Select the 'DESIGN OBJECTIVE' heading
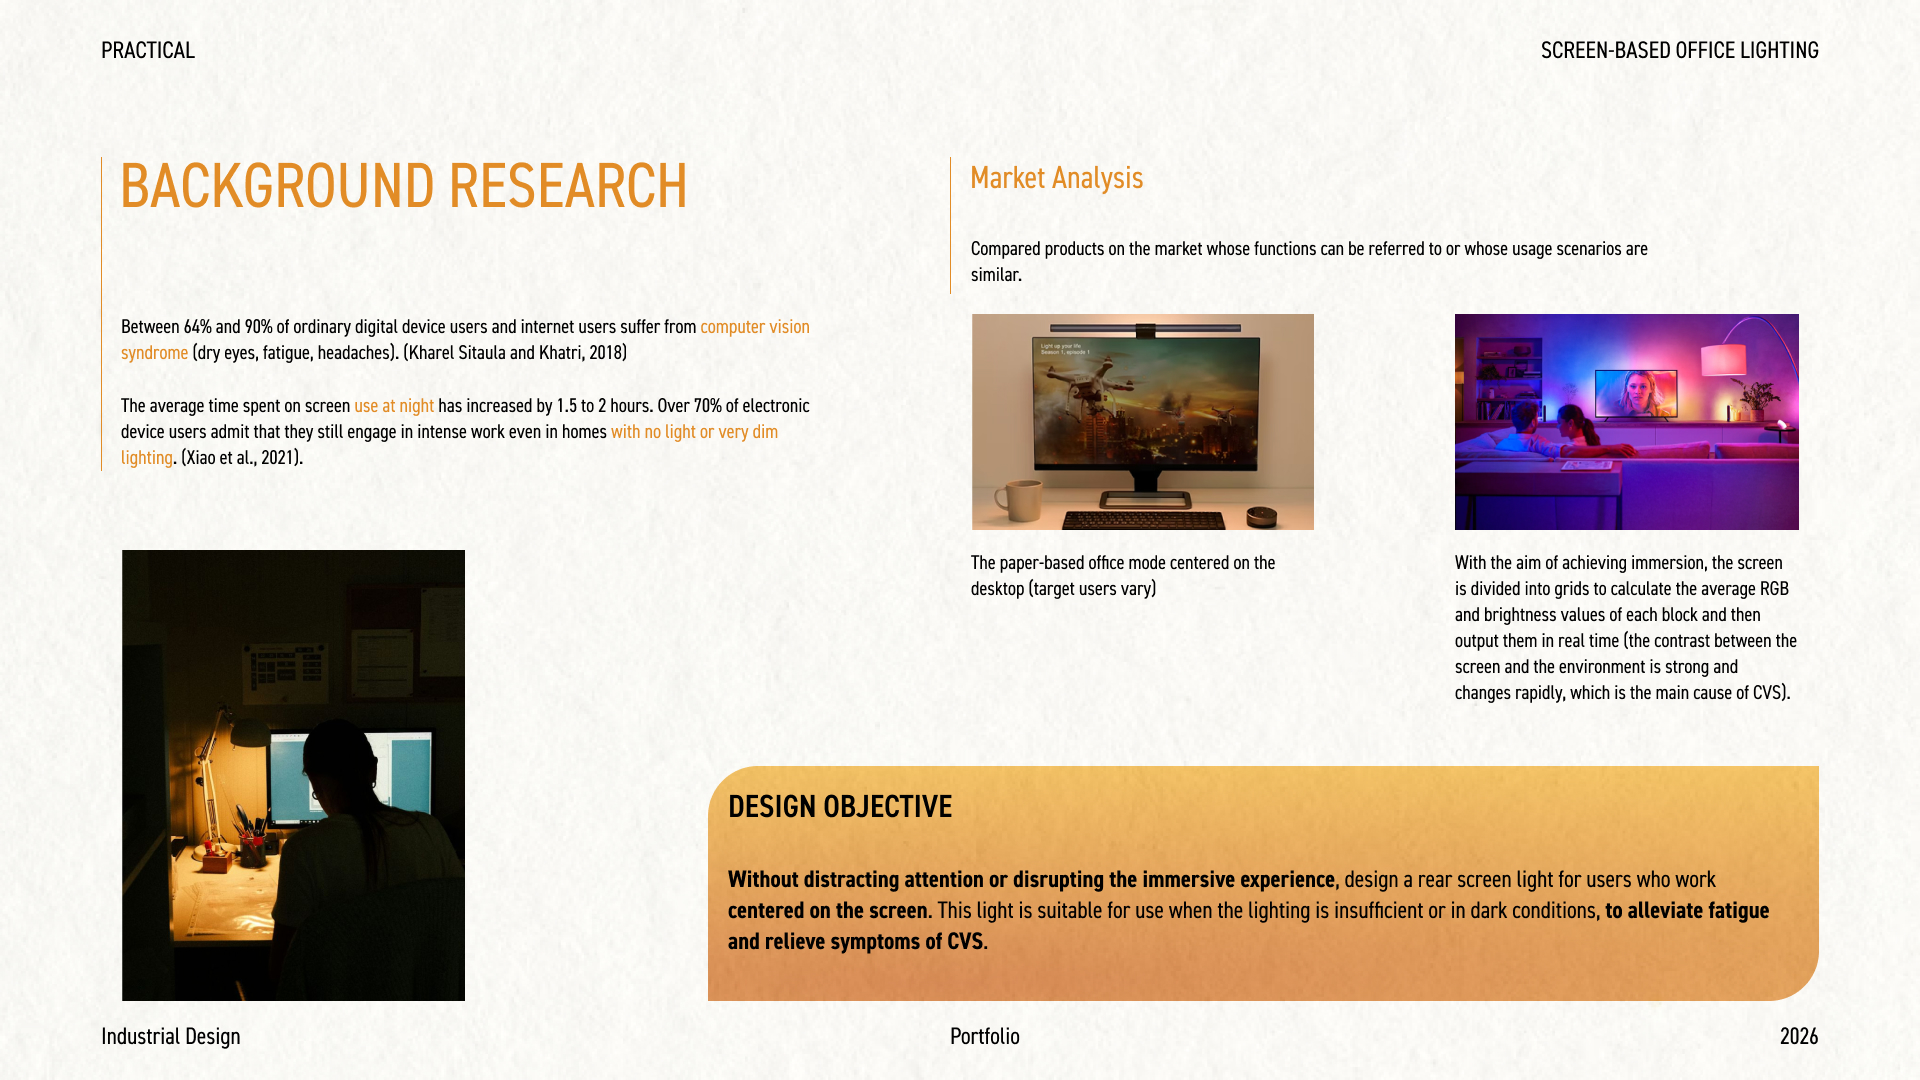The width and height of the screenshot is (1920, 1080). tap(840, 807)
